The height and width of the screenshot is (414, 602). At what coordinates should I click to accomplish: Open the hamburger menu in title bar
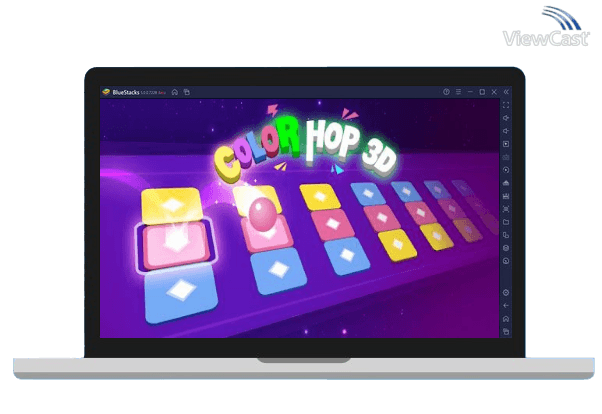tap(458, 92)
